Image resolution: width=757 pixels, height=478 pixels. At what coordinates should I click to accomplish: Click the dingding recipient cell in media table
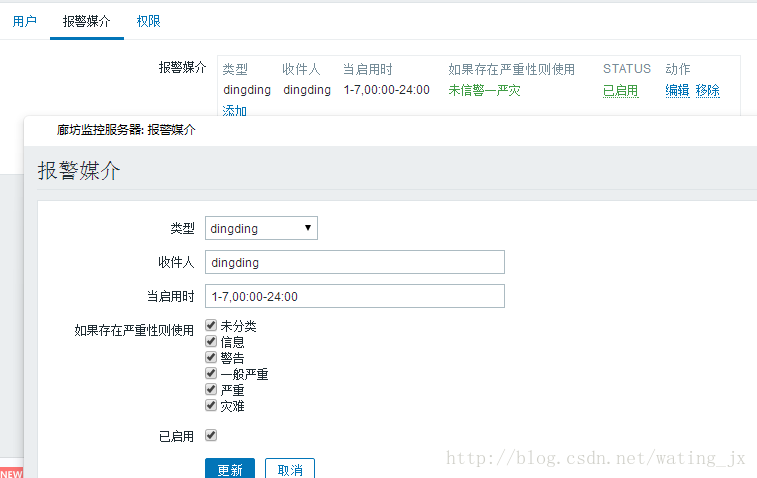(x=307, y=90)
